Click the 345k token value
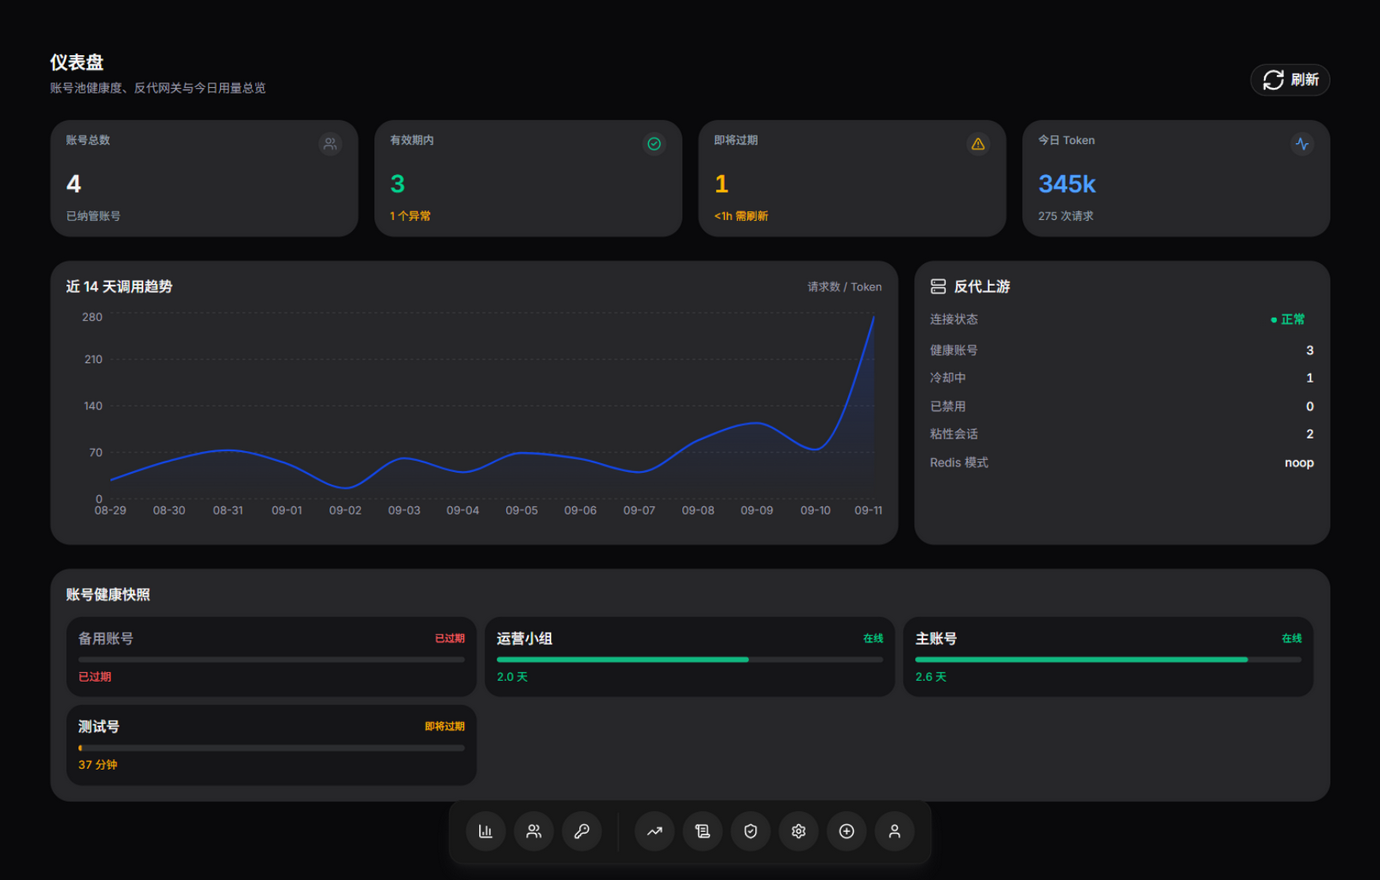Screen dimensions: 1380x880 tap(1066, 184)
